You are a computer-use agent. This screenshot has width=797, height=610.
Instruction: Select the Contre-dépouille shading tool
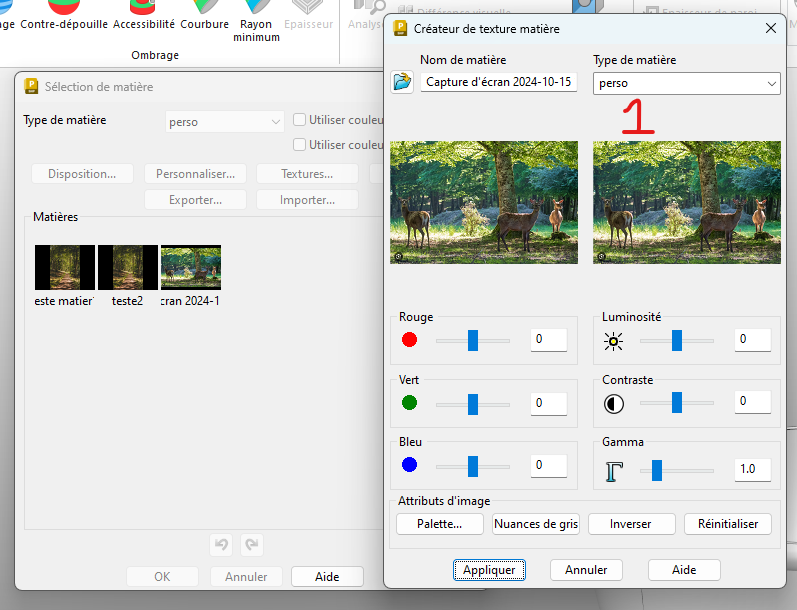pyautogui.click(x=66, y=15)
